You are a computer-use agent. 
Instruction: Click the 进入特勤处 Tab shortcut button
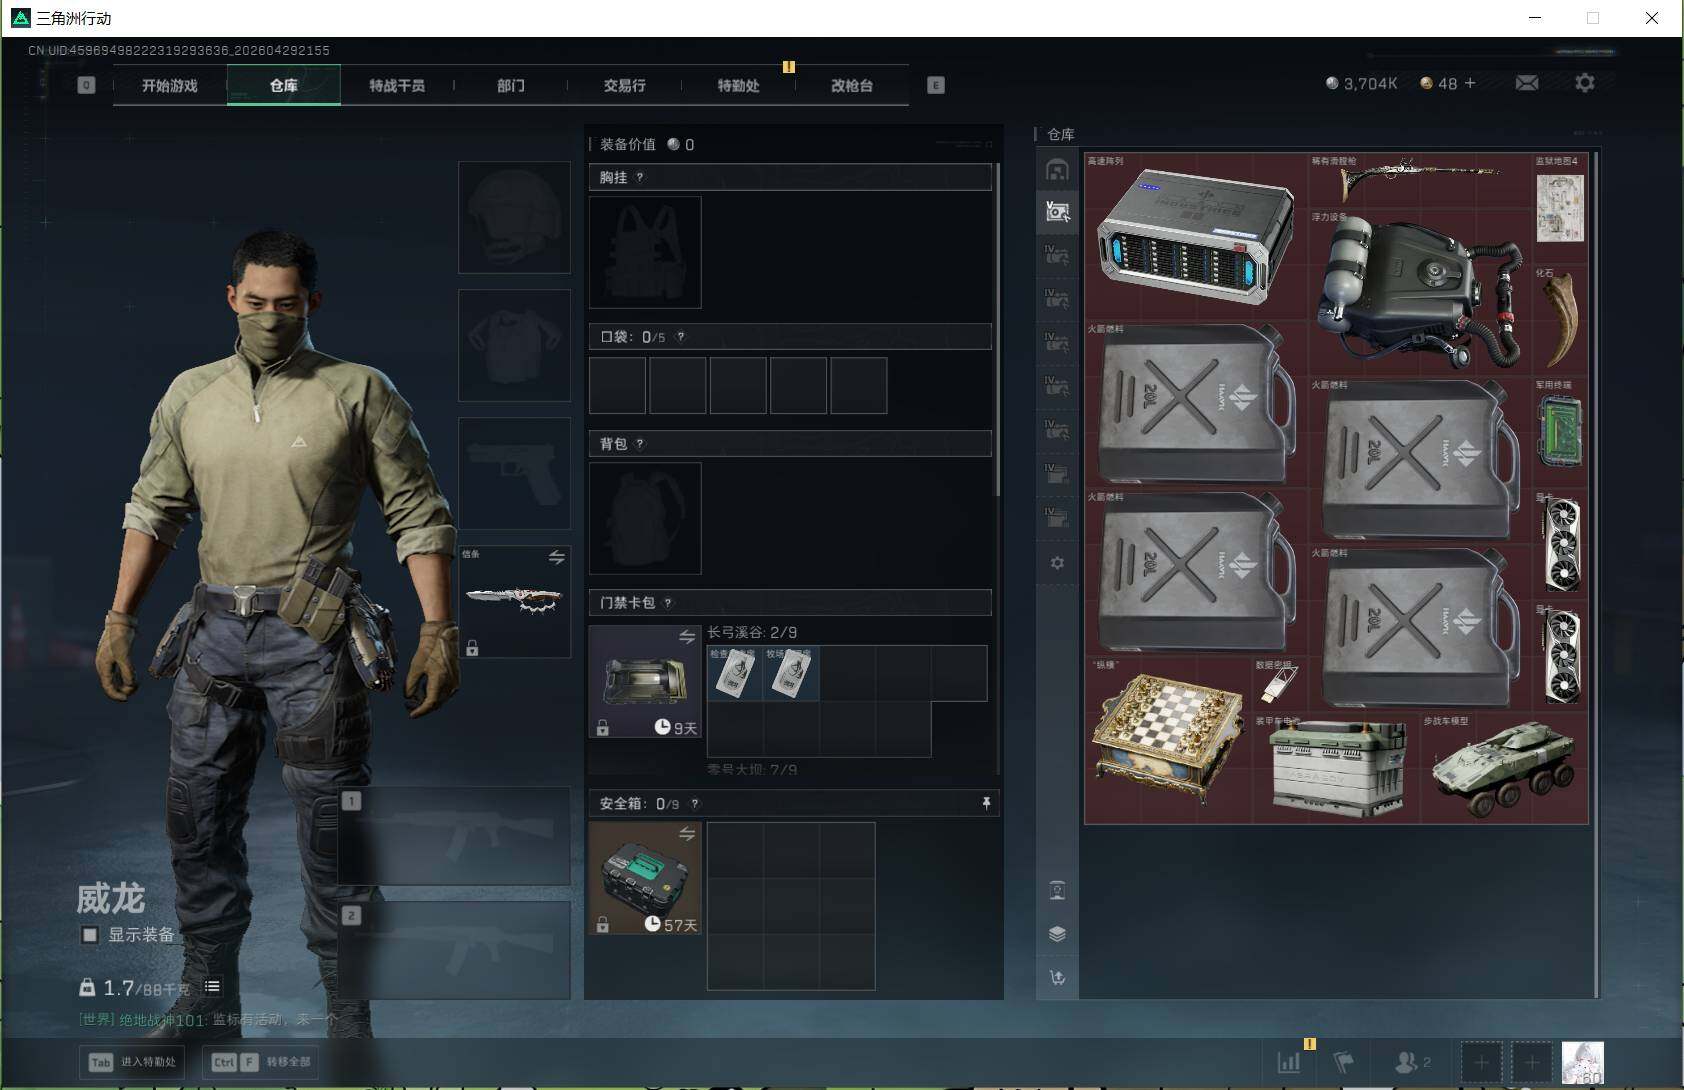pos(132,1062)
